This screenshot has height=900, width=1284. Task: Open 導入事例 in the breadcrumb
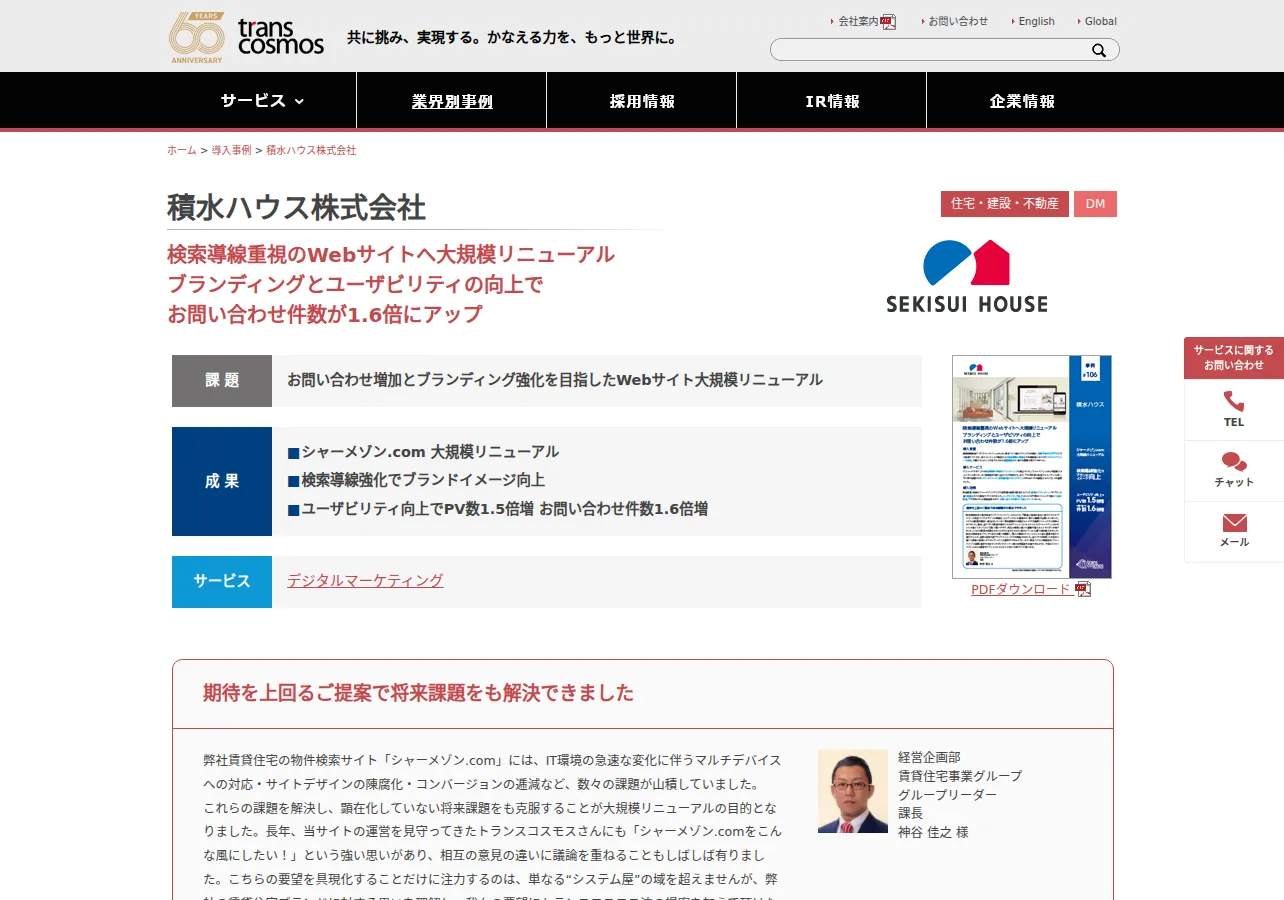pyautogui.click(x=231, y=150)
